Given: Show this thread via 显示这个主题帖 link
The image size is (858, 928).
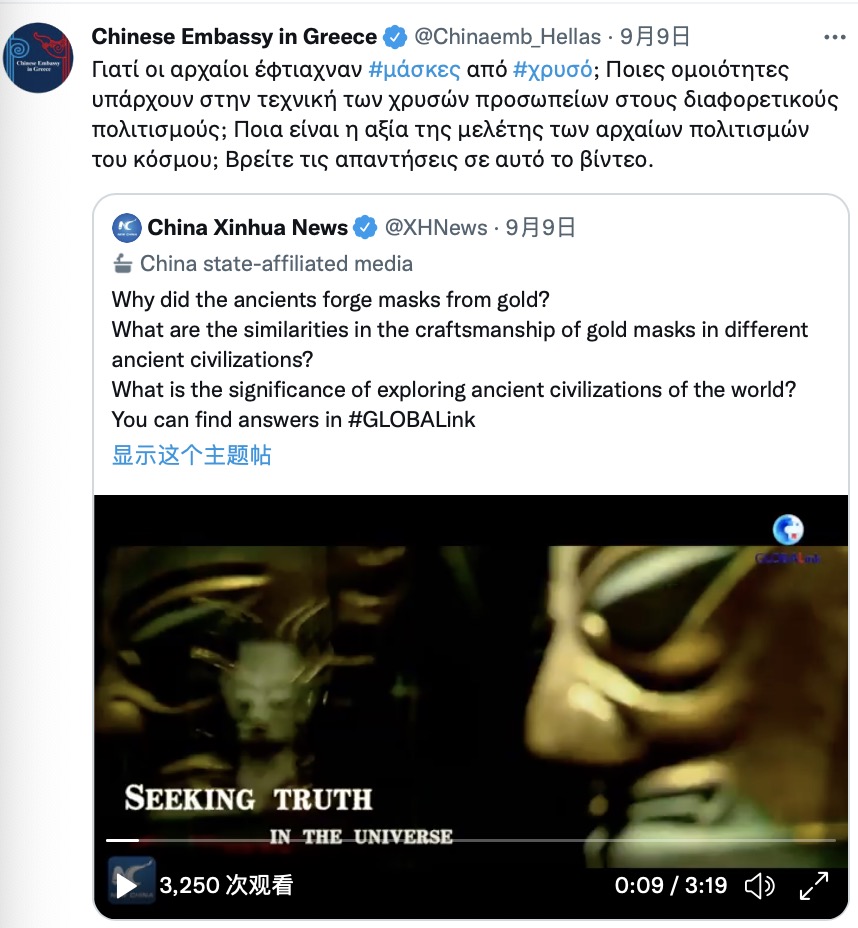Looking at the screenshot, I should [x=192, y=455].
